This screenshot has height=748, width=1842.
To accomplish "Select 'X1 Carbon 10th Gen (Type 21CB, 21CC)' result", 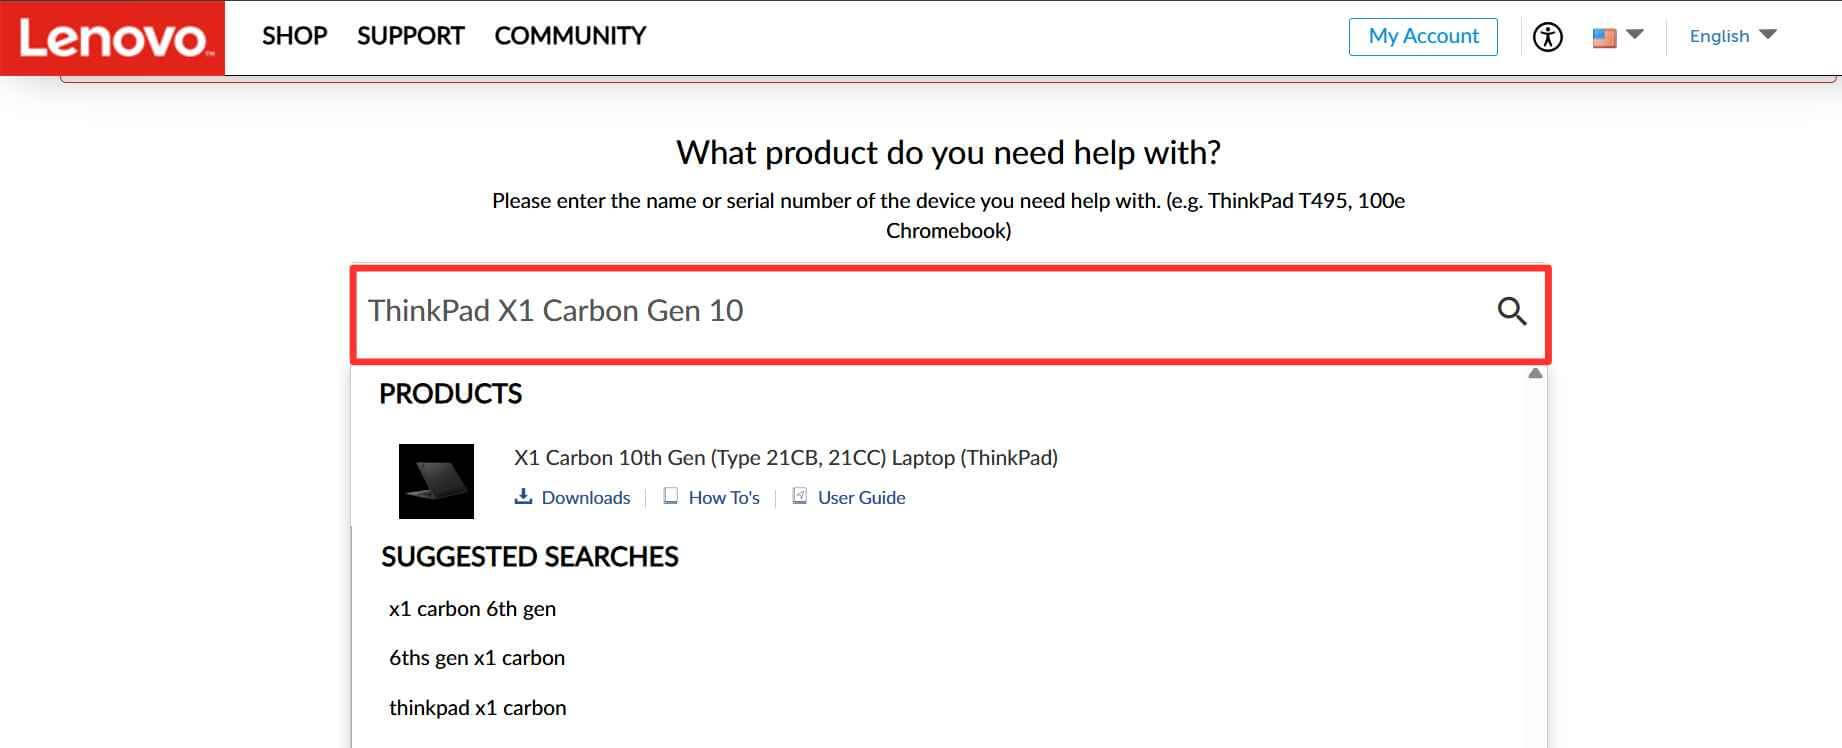I will (784, 457).
